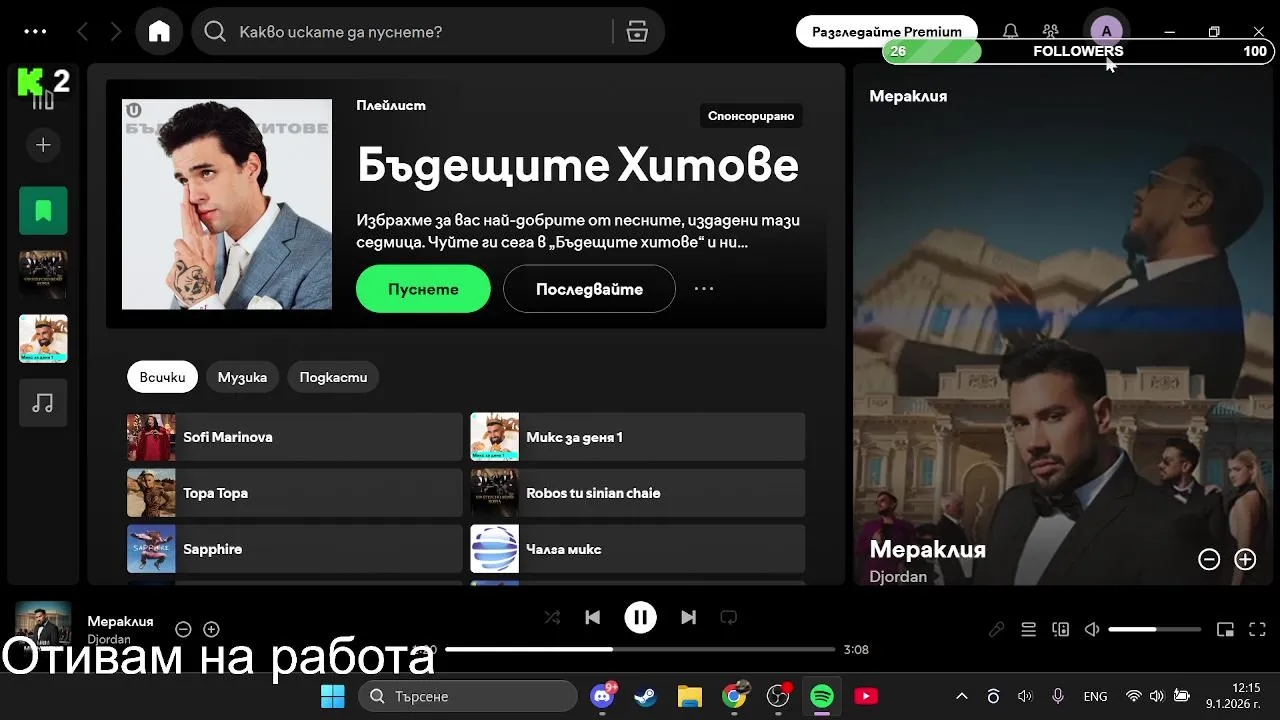Follow the playlist with 'Последвайте'
This screenshot has width=1280, height=720.
tap(589, 289)
